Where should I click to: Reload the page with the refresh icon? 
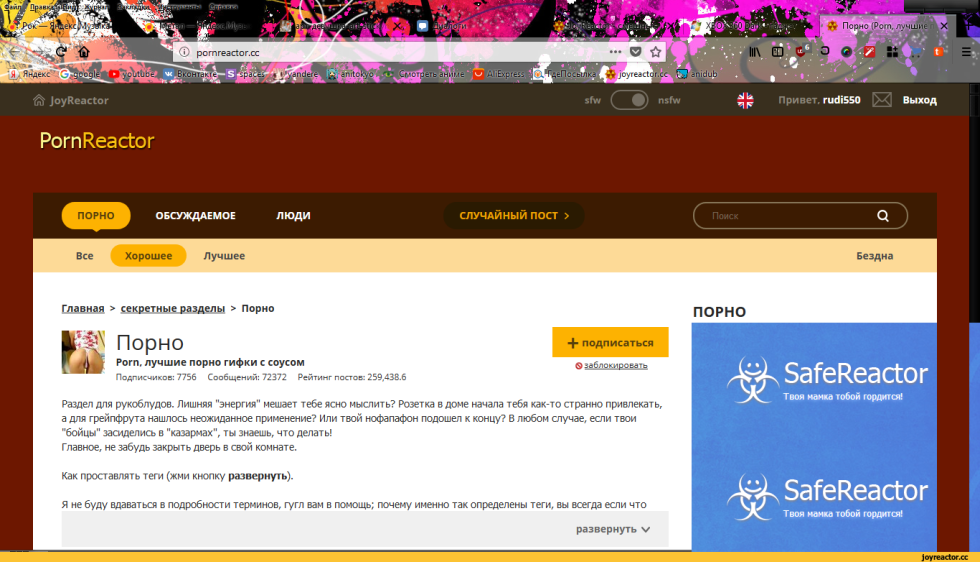tap(61, 51)
